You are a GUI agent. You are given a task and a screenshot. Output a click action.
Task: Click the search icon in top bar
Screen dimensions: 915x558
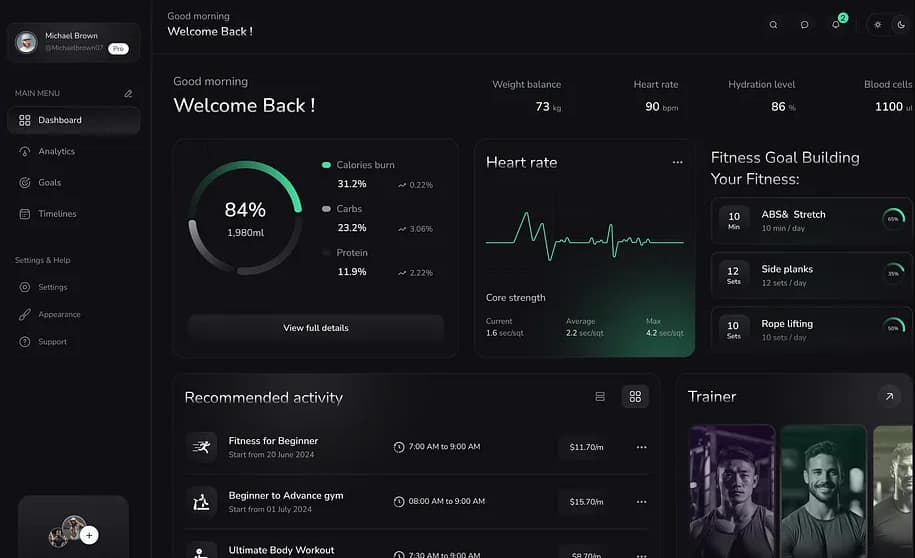pos(773,25)
